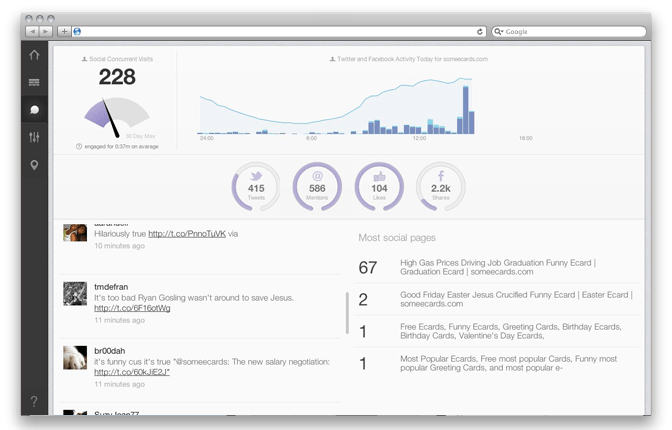Open the 2.2k Facebook Shares circle
Screen dimensions: 672x430
tap(440, 187)
